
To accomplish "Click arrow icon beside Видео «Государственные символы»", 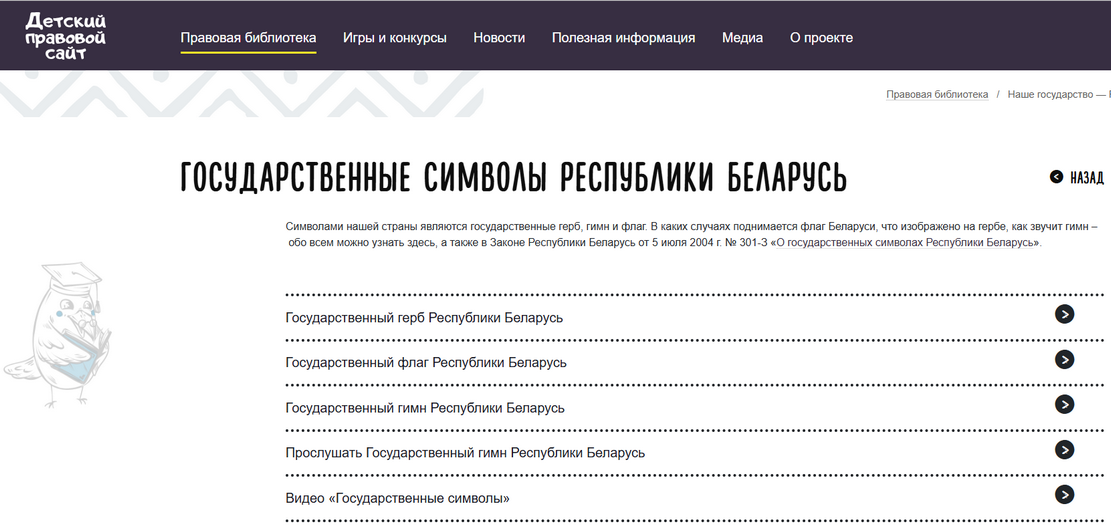I will click(1064, 495).
